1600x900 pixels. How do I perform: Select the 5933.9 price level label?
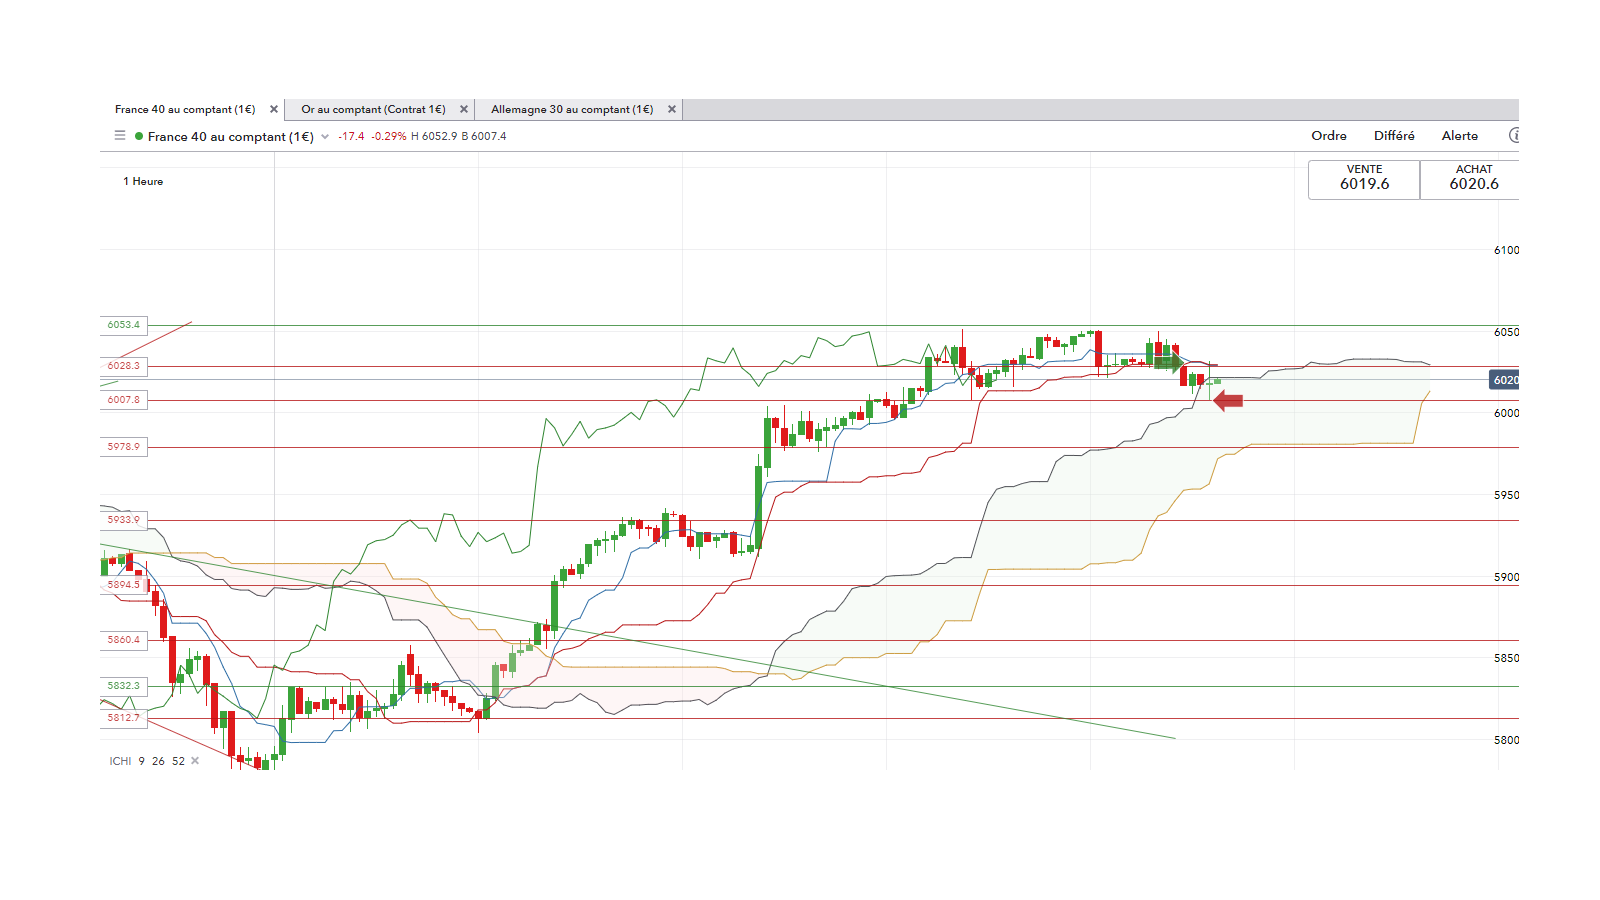coord(124,520)
